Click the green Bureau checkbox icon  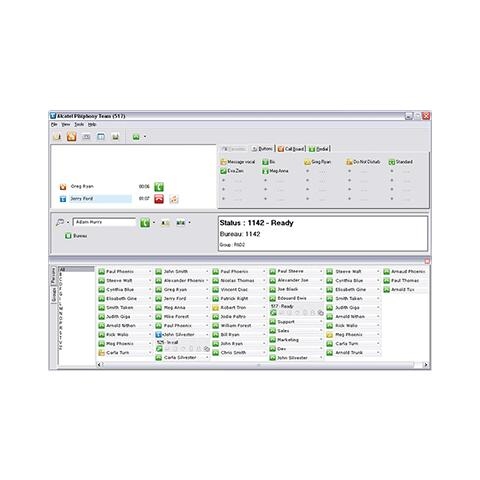[x=68, y=236]
